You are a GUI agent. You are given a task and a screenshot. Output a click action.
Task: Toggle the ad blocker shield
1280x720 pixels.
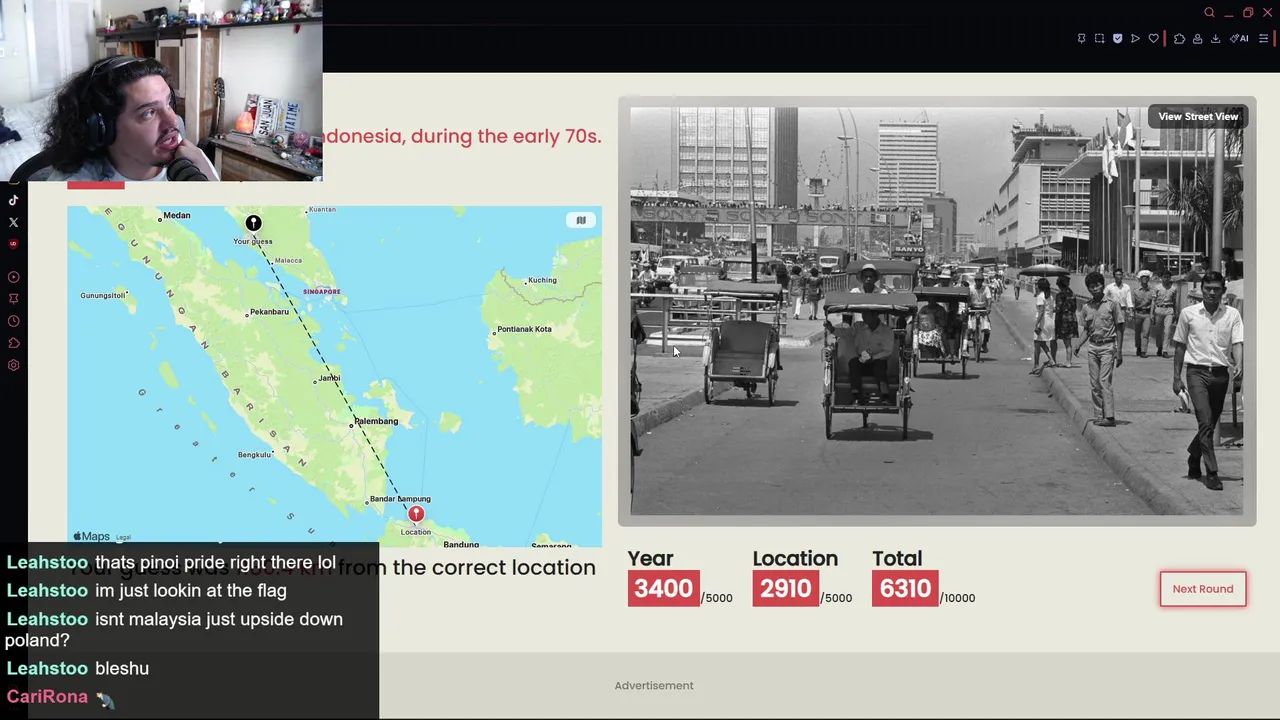point(1117,39)
